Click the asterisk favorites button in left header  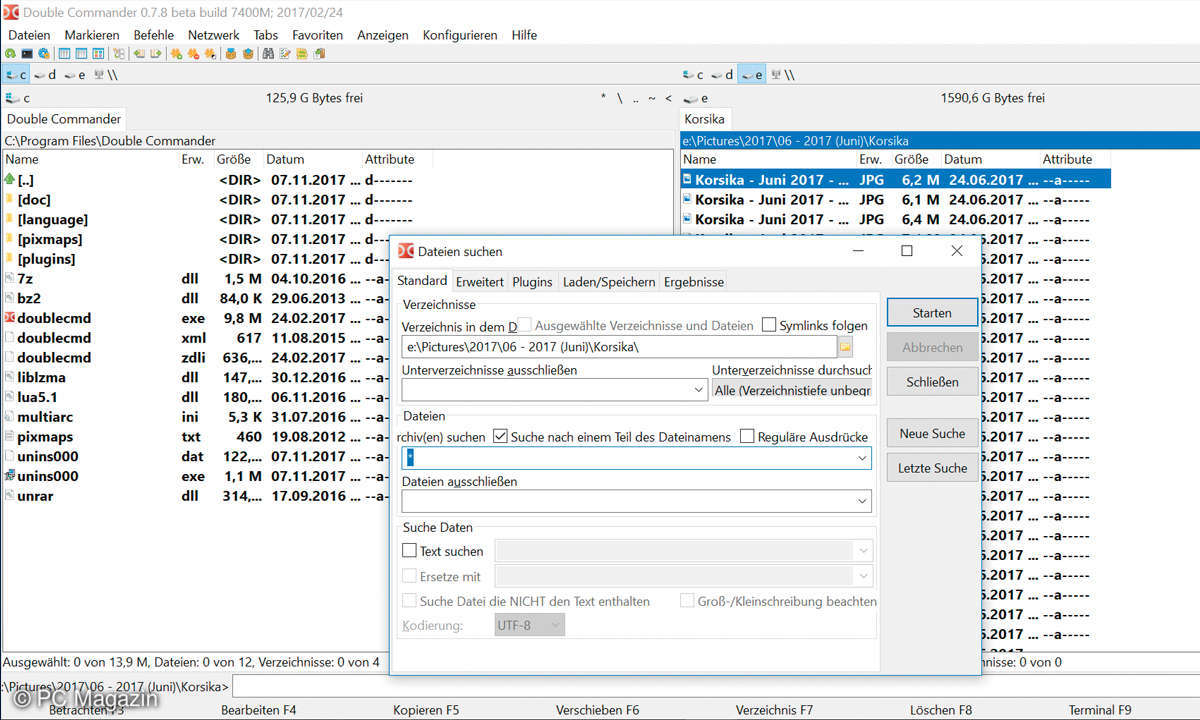click(603, 98)
